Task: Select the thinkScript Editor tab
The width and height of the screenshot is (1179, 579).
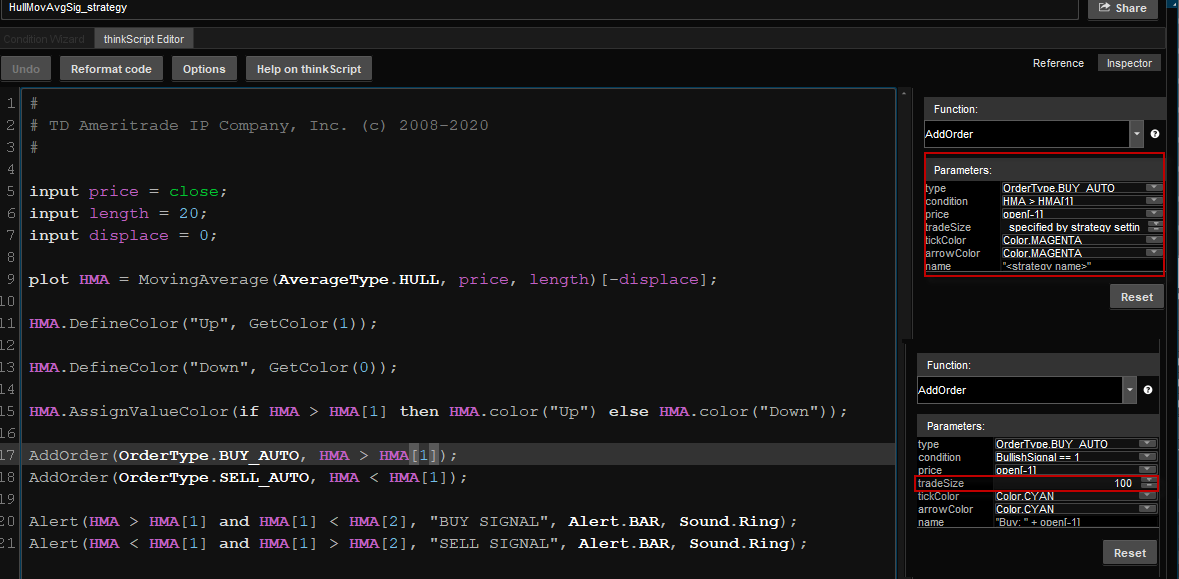Action: coord(144,39)
